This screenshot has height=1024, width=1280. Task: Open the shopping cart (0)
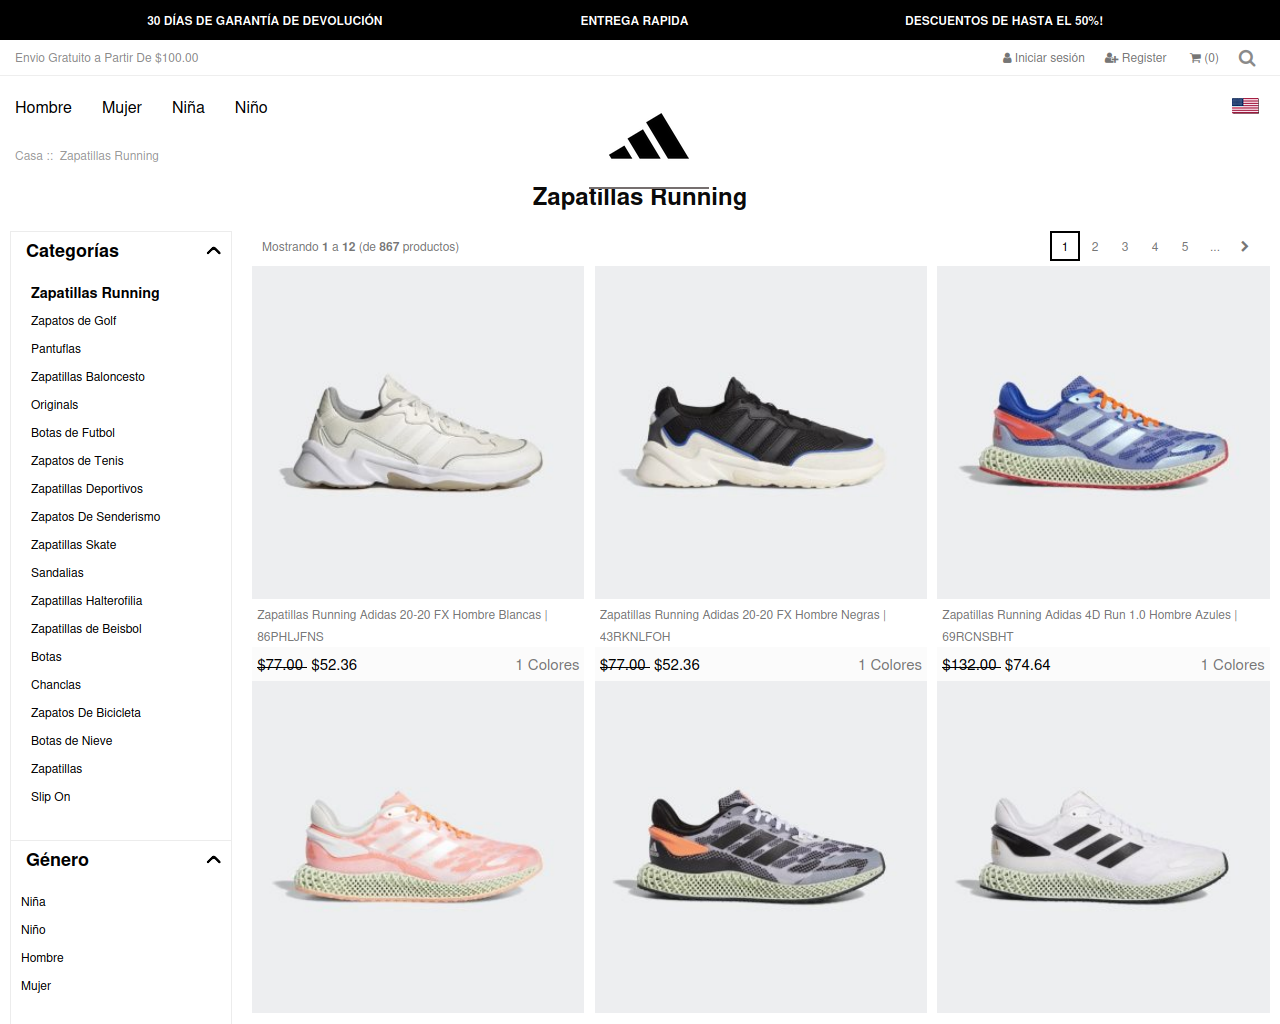pyautogui.click(x=1204, y=58)
